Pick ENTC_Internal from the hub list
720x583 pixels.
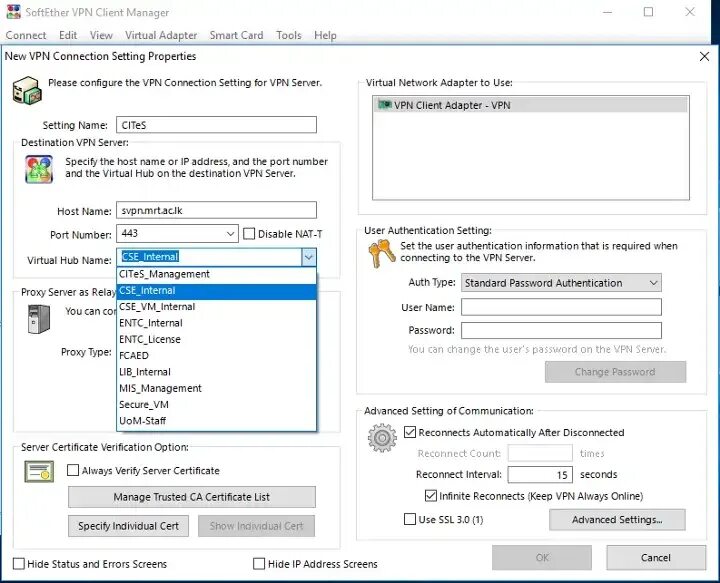[x=216, y=323]
